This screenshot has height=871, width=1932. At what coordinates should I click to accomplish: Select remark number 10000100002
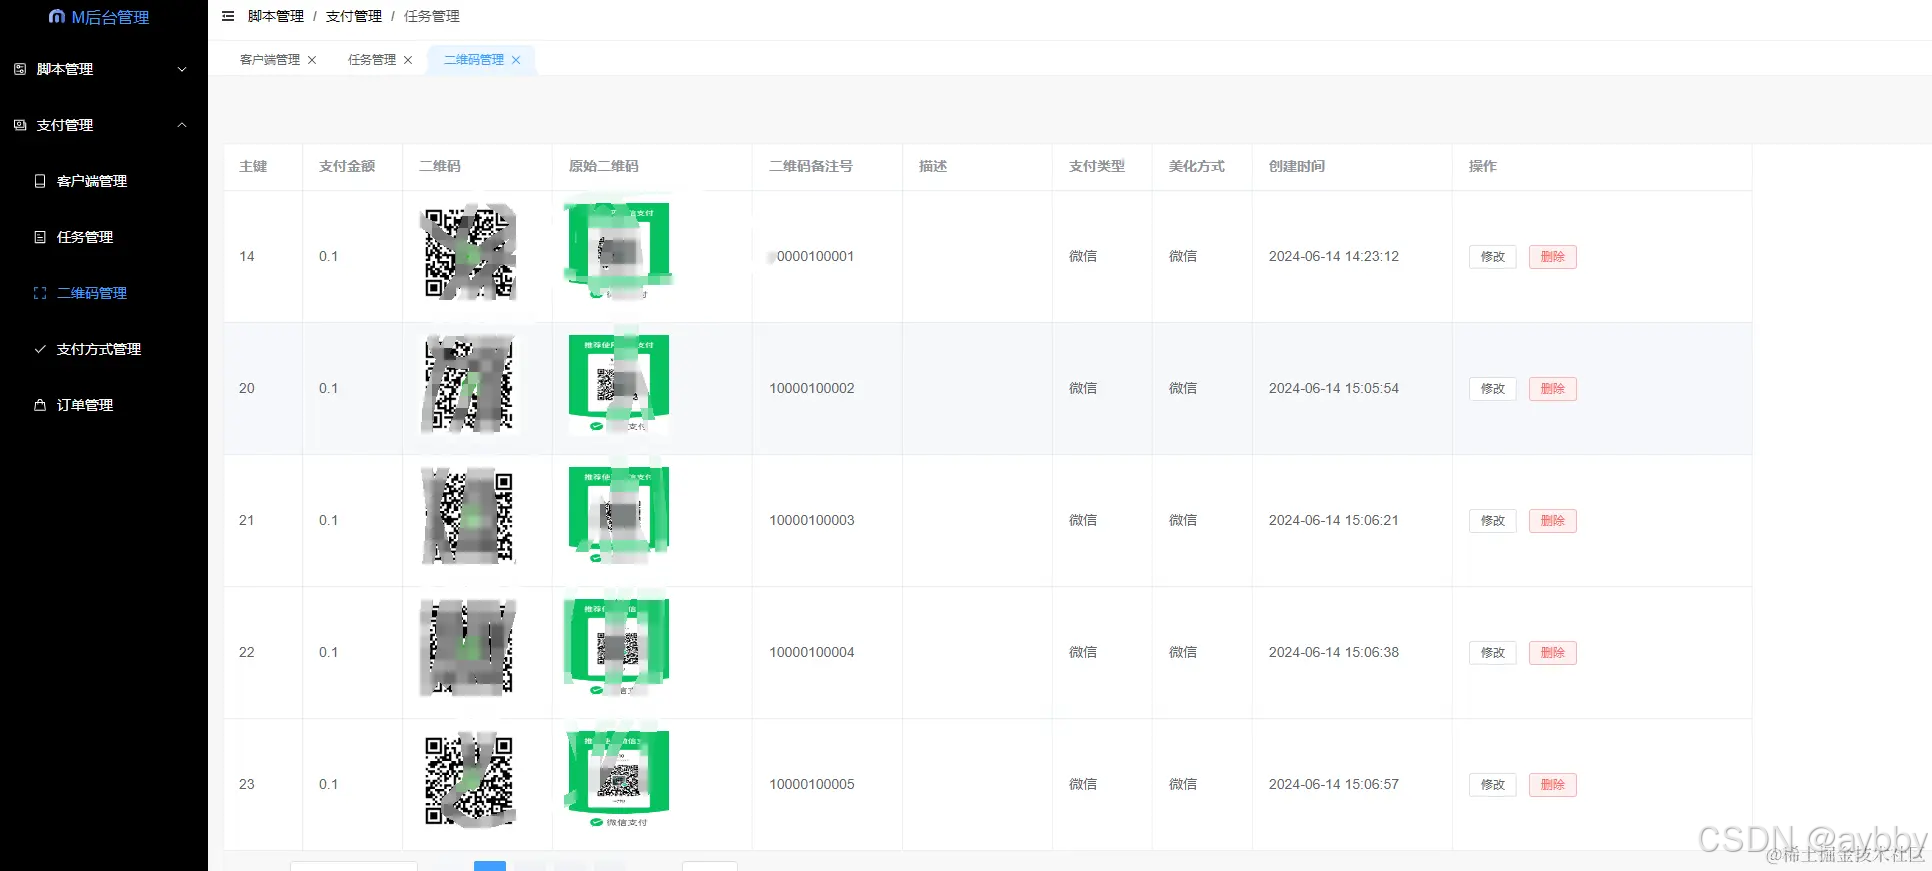812,388
